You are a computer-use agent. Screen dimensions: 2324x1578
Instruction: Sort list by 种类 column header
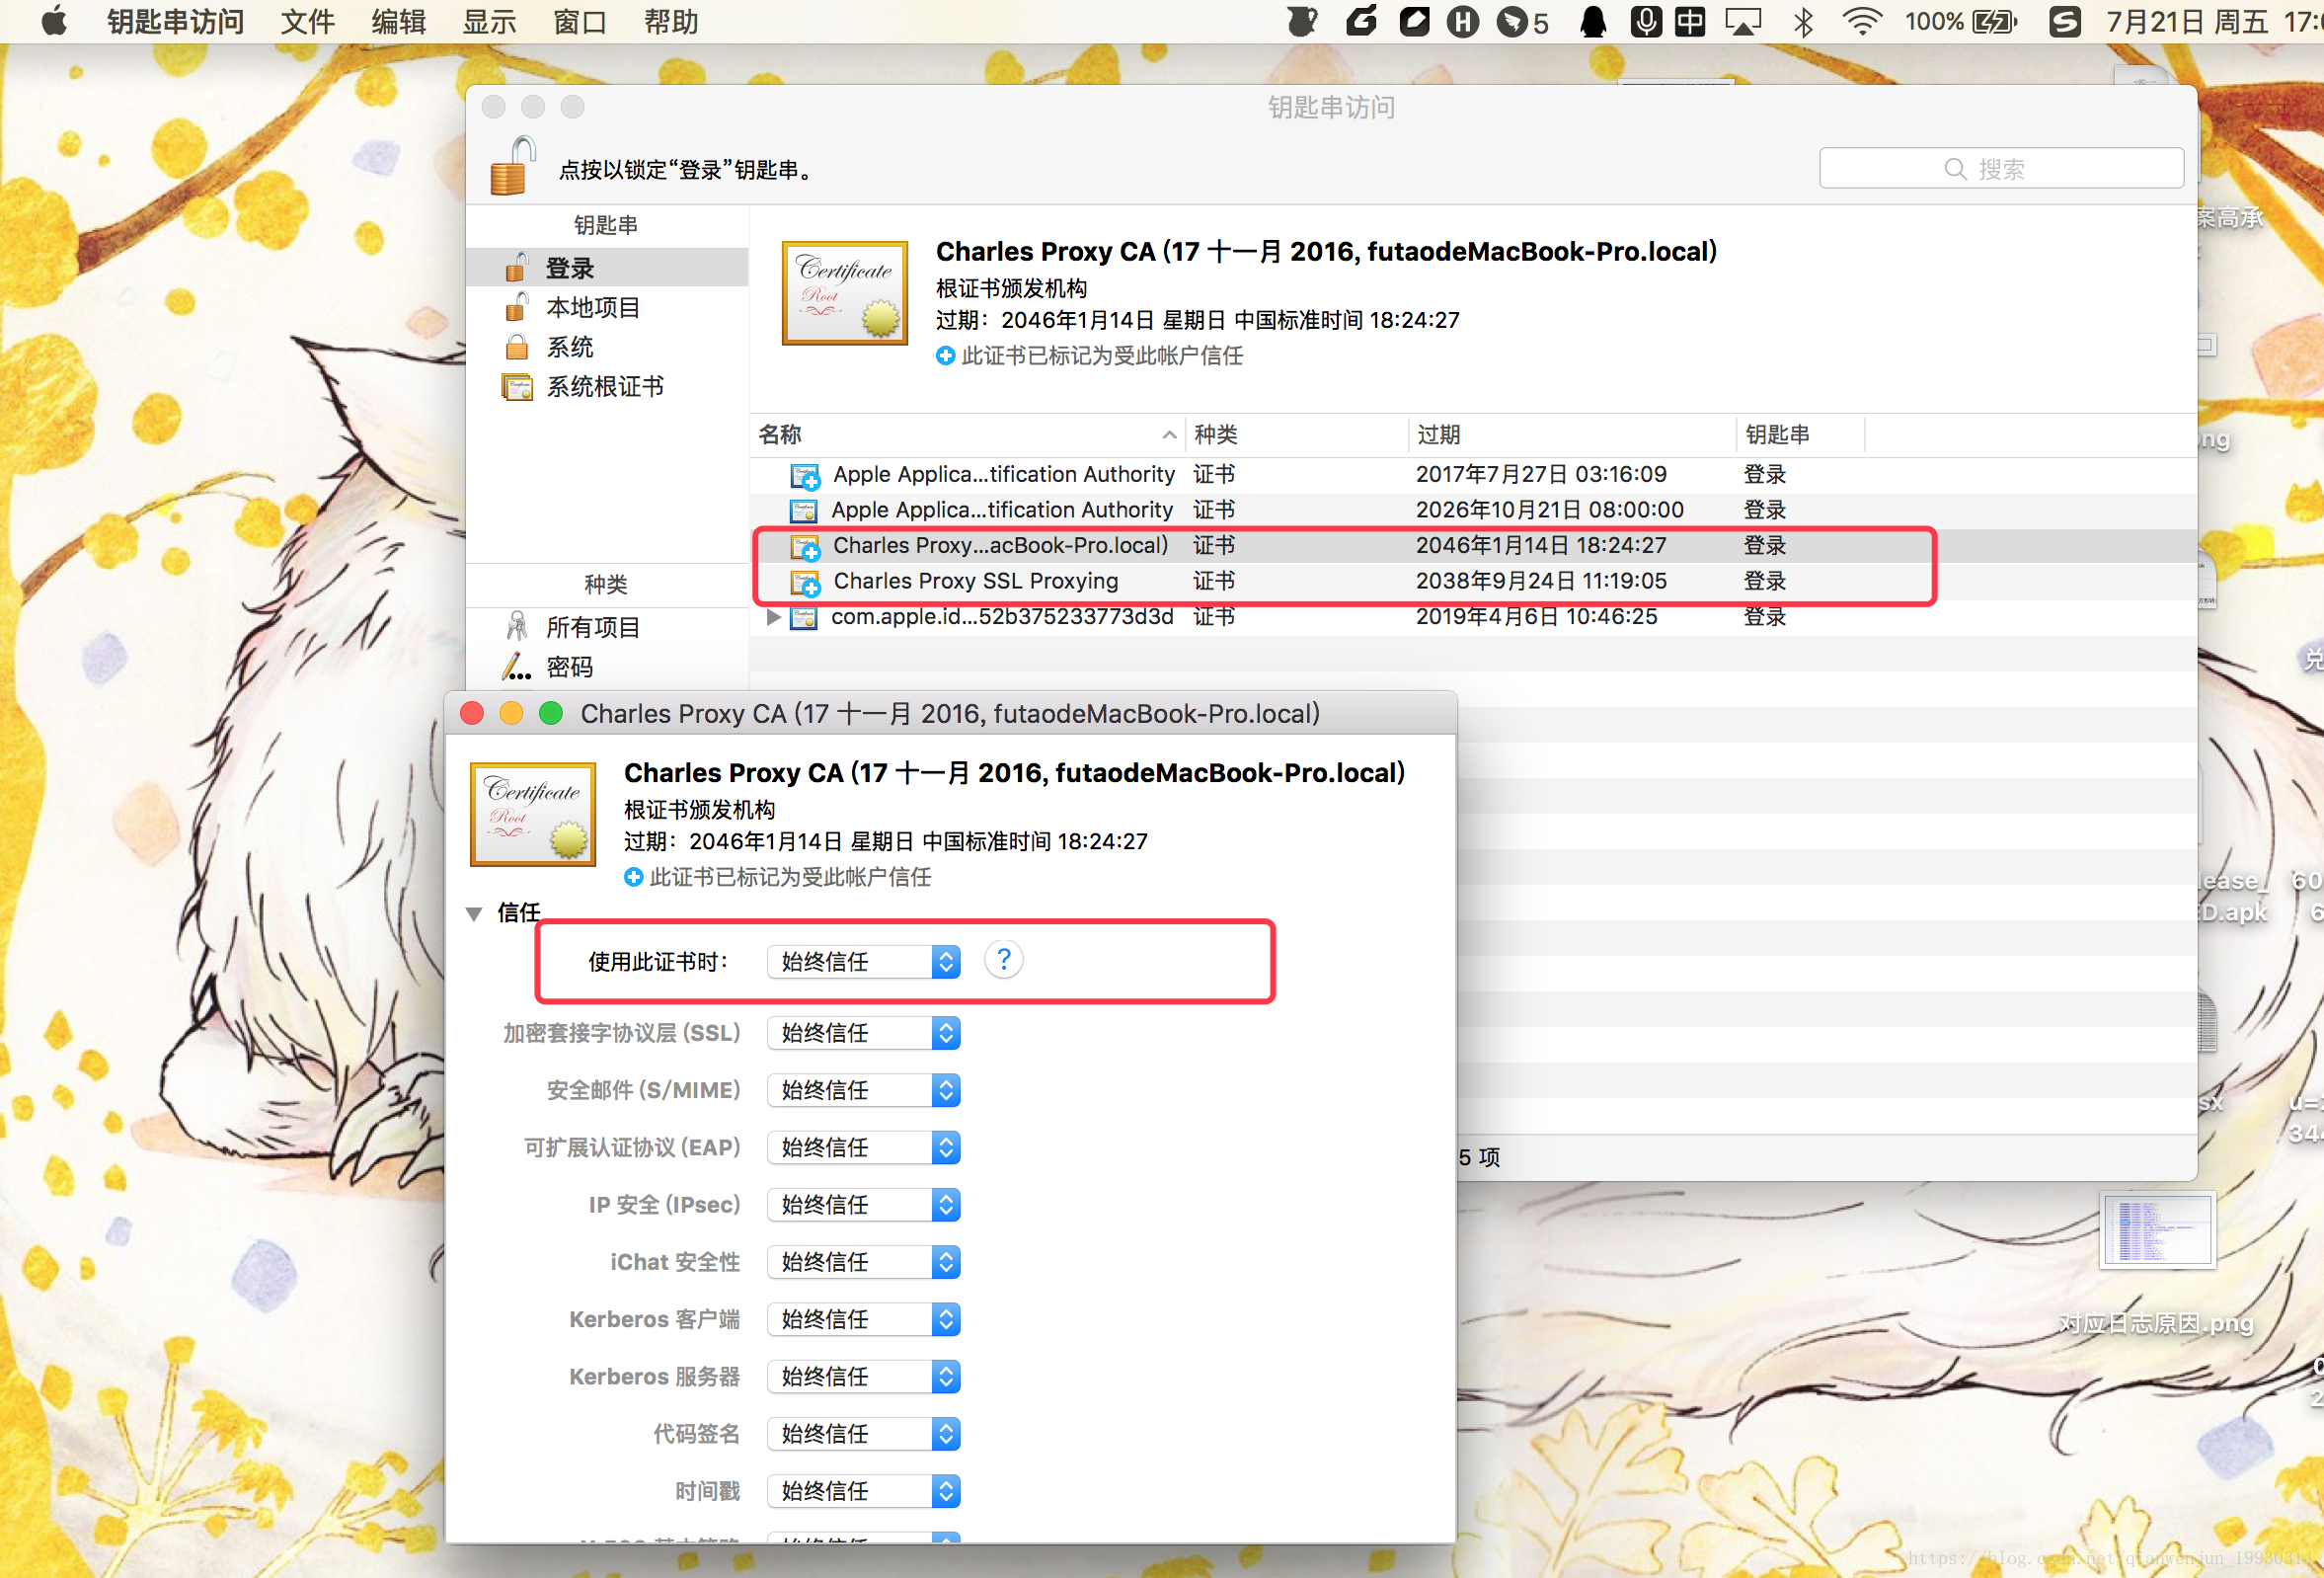(x=1297, y=434)
